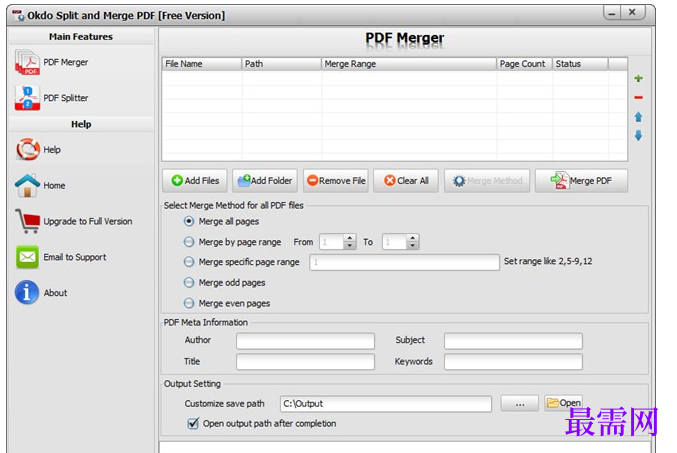677x453 pixels.
Task: Click the From page number field
Action: [332, 242]
